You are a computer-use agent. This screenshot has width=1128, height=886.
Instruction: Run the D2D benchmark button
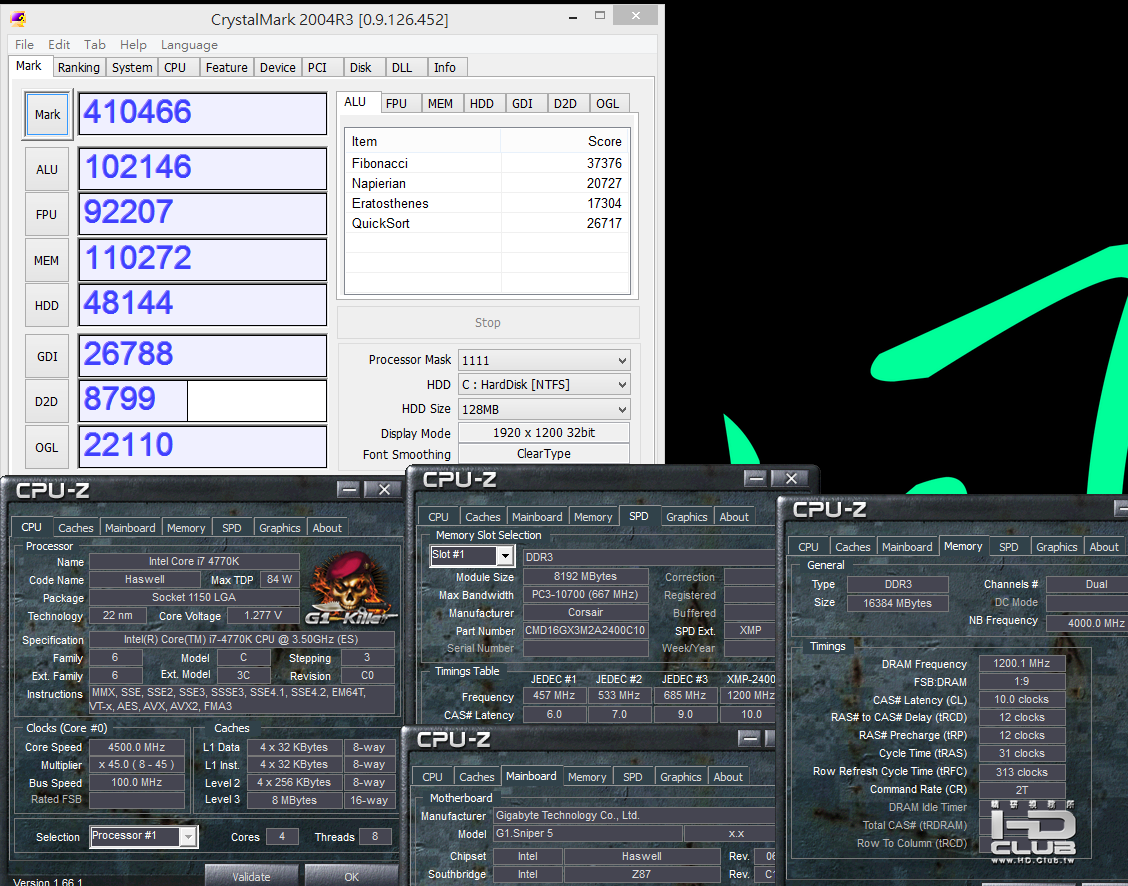click(x=47, y=401)
